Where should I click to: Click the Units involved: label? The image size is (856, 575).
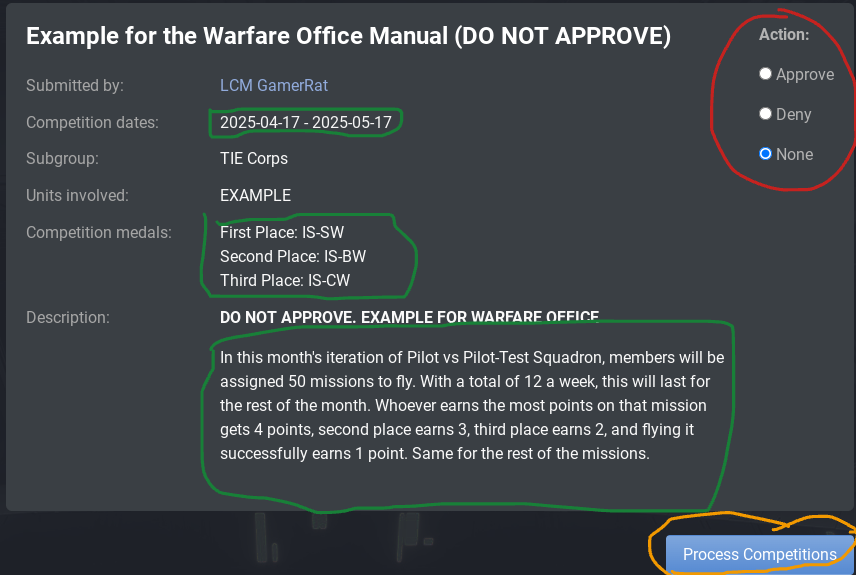click(78, 195)
